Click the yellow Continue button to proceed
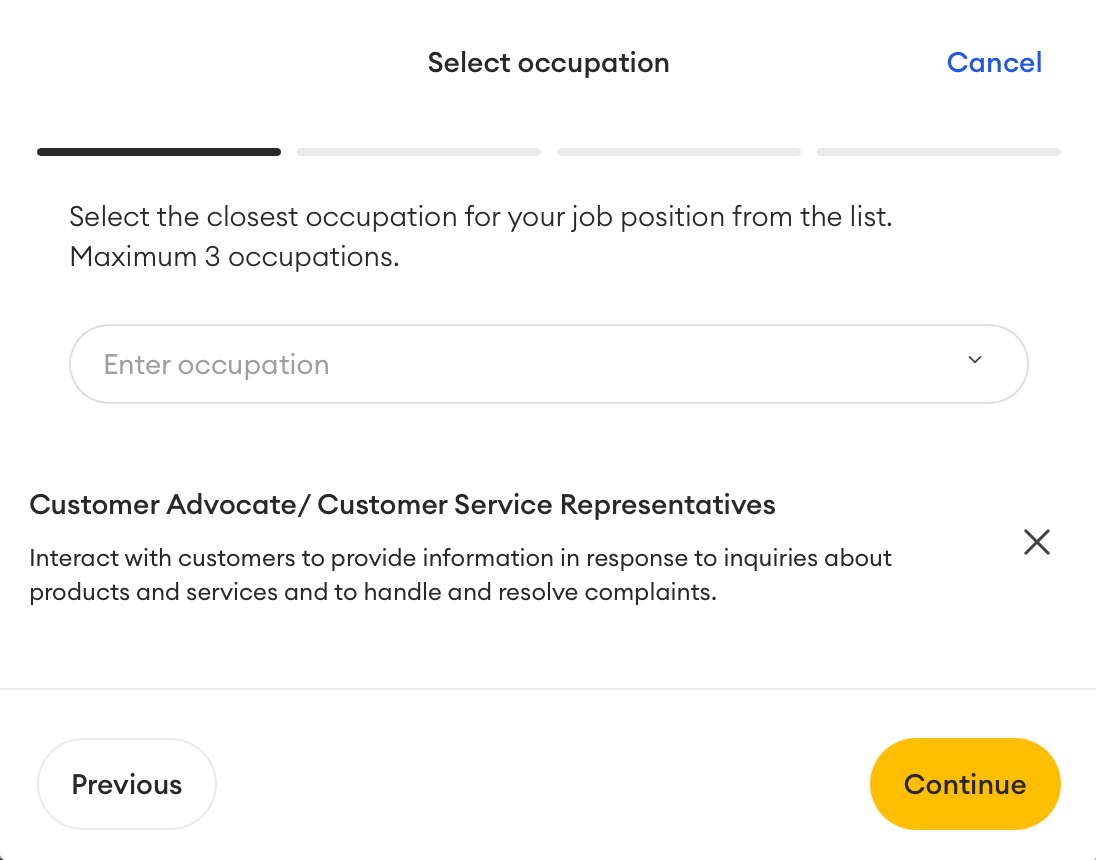1096x860 pixels. point(964,784)
